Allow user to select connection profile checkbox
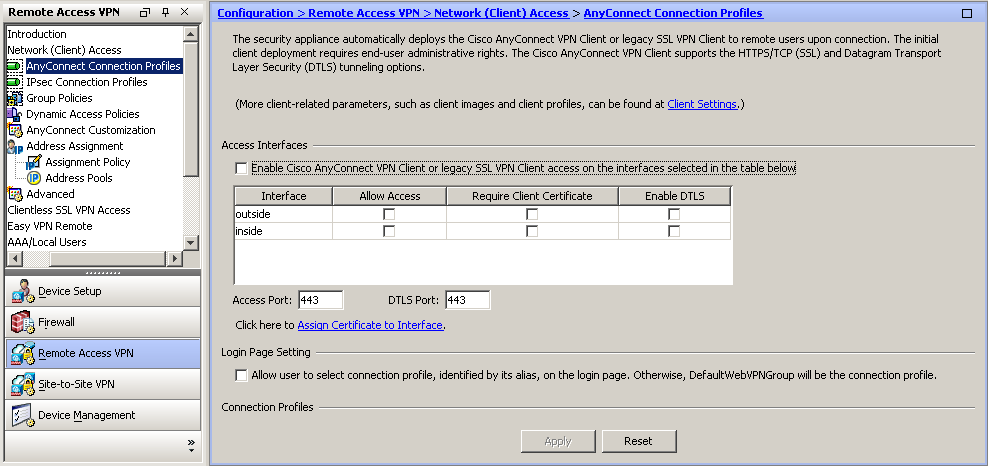Screen dimensions: 988x466 pos(241,375)
